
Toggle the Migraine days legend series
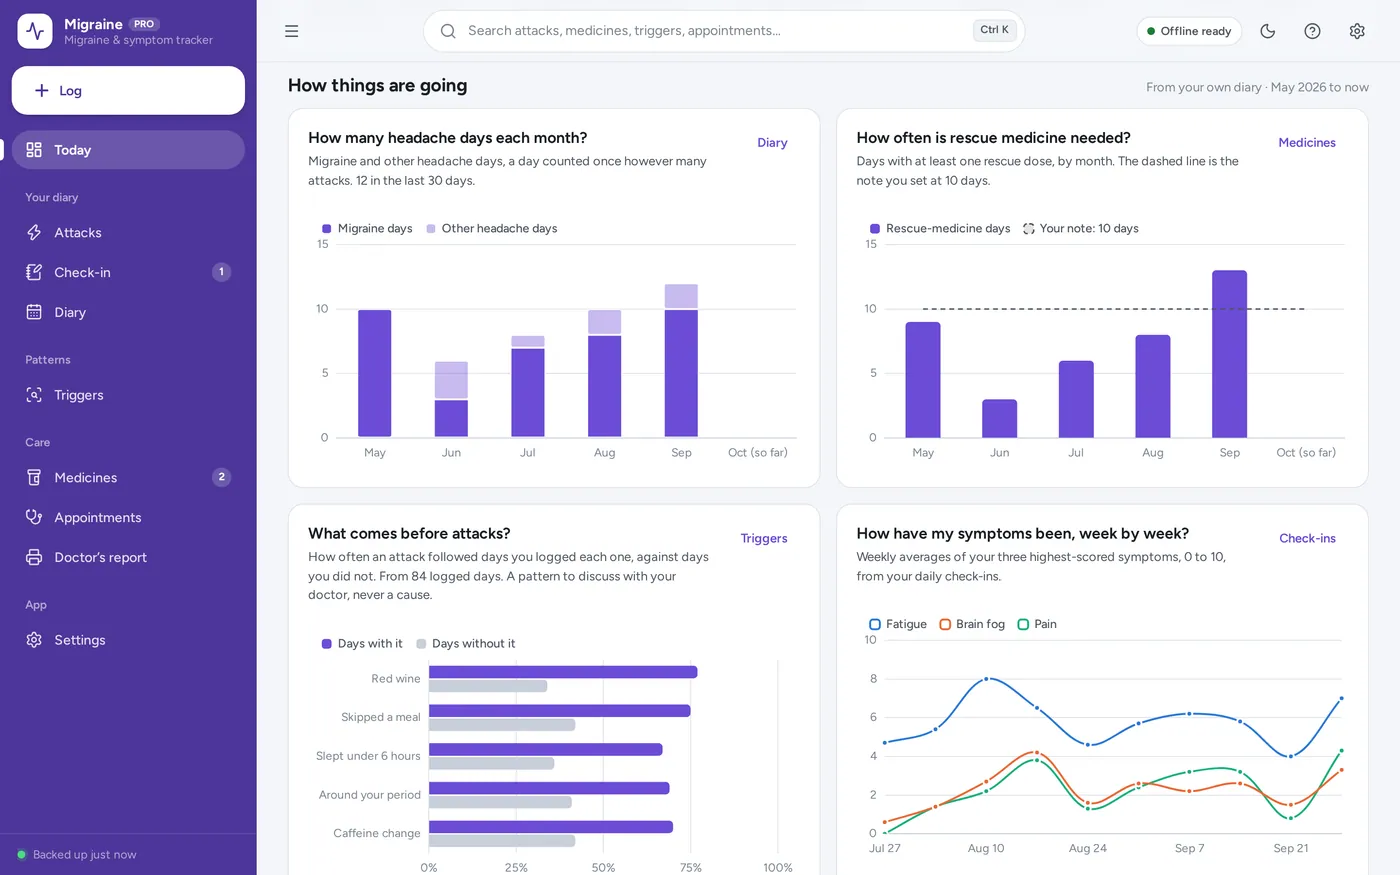tap(367, 229)
